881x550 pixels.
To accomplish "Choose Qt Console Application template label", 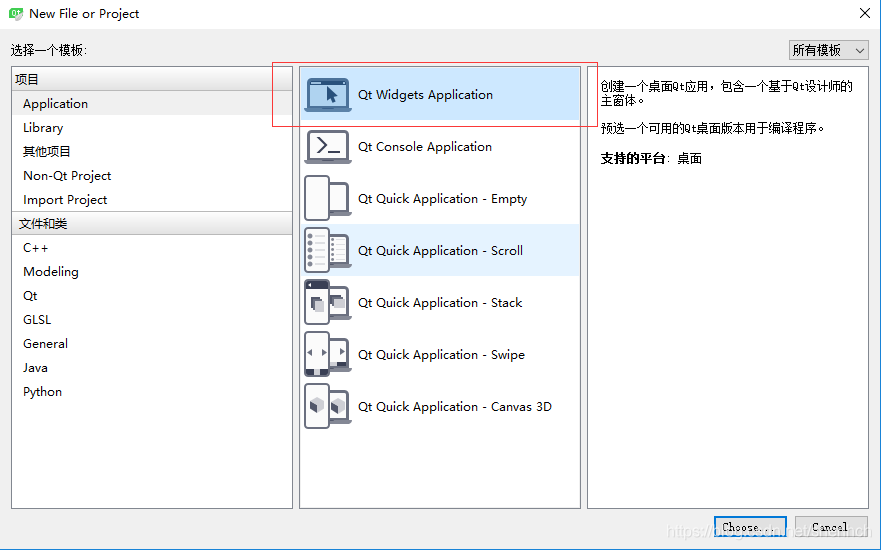I will tap(425, 147).
